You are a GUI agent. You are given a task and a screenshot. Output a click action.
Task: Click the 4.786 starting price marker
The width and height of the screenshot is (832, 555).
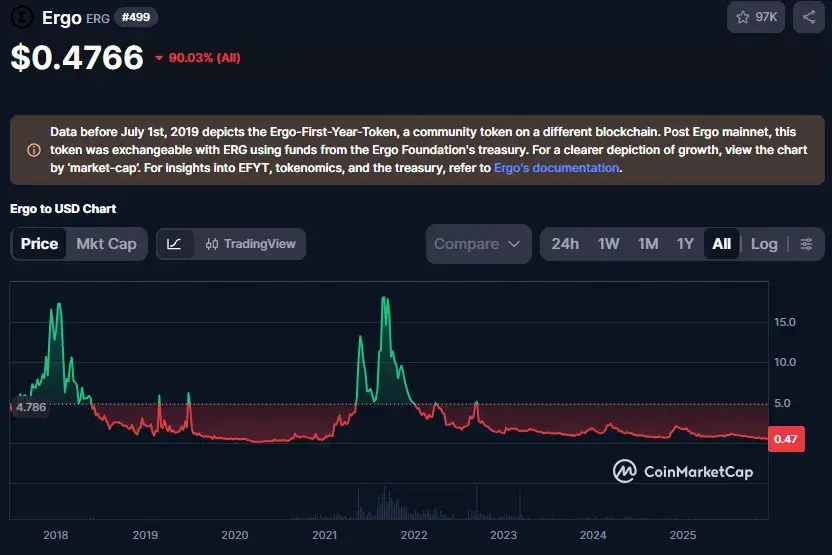30,407
